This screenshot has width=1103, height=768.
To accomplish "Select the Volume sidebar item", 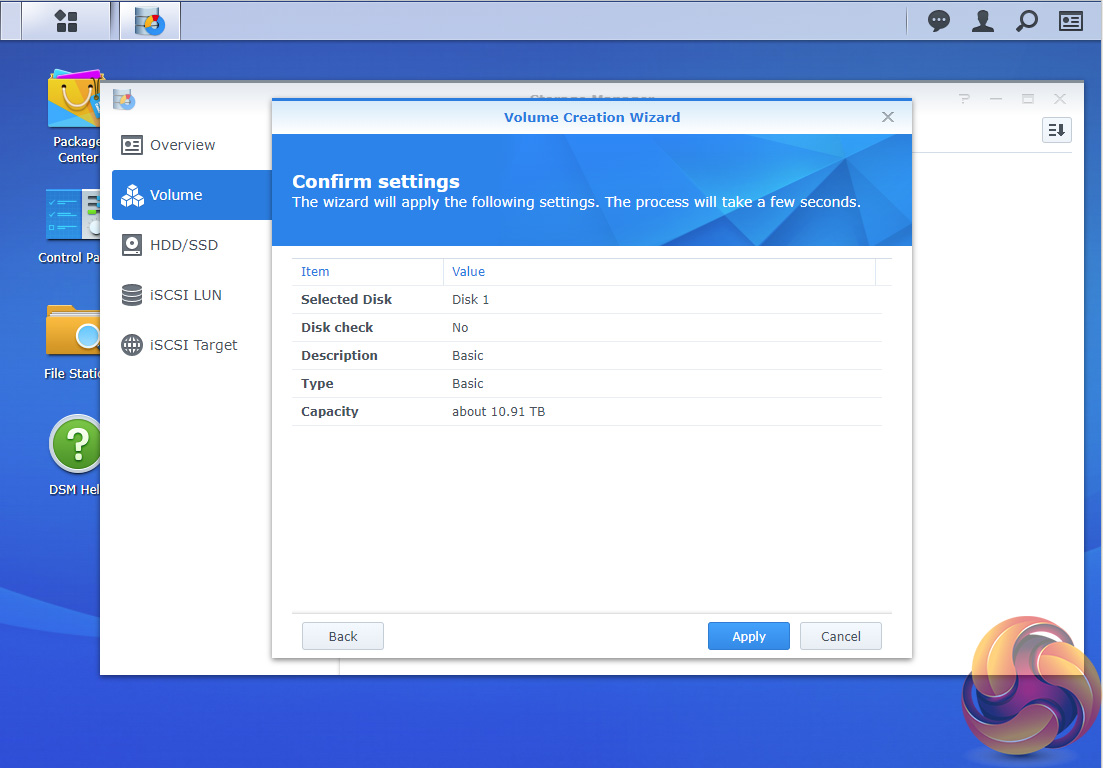I will (x=191, y=195).
